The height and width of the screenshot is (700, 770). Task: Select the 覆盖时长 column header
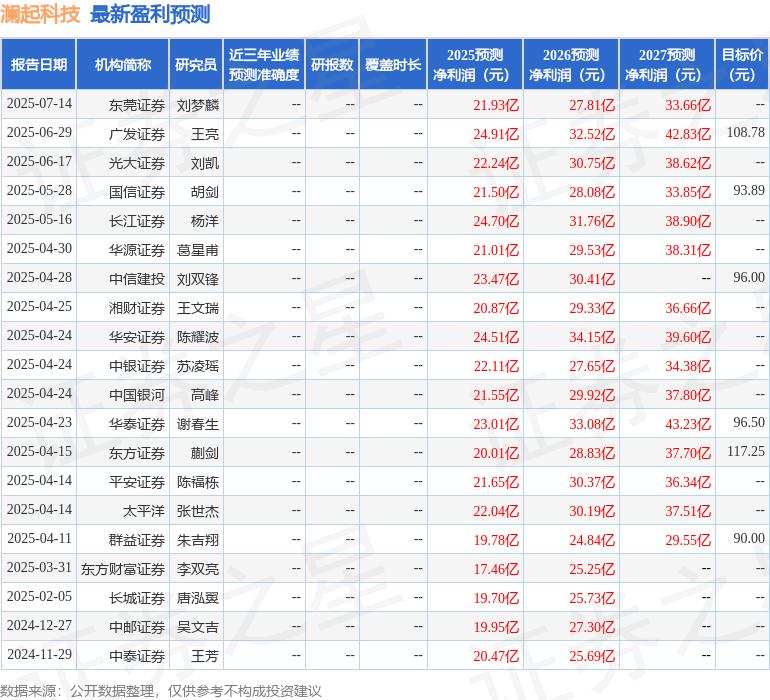pos(393,65)
